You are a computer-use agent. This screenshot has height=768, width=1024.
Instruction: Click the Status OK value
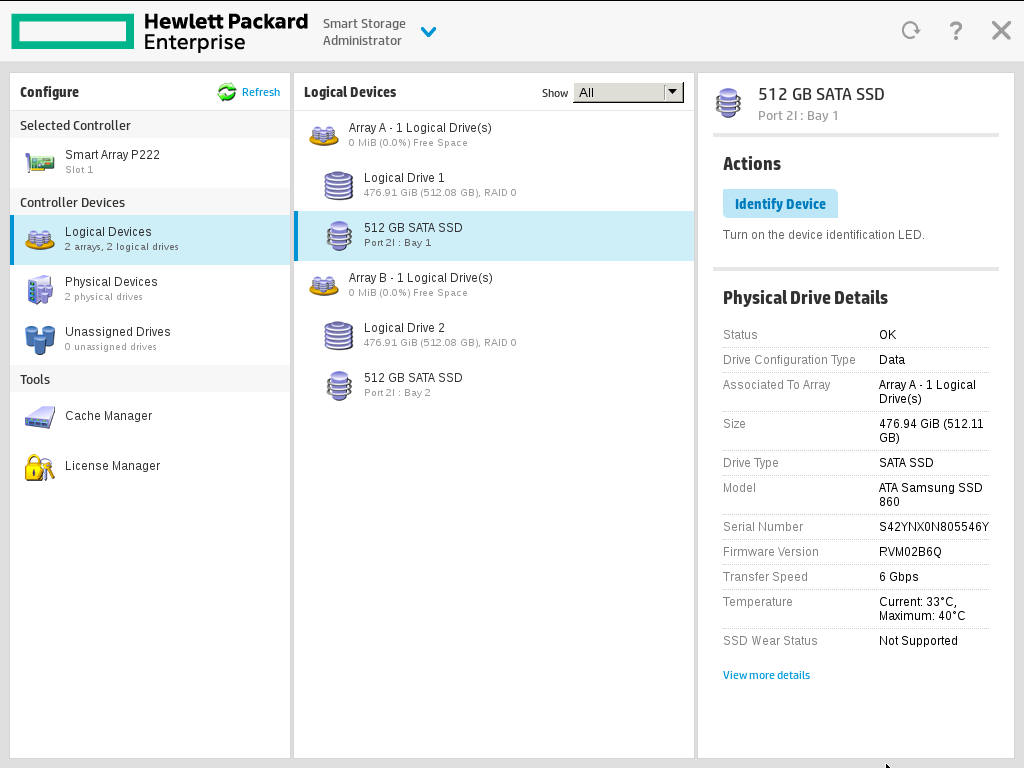coord(888,334)
